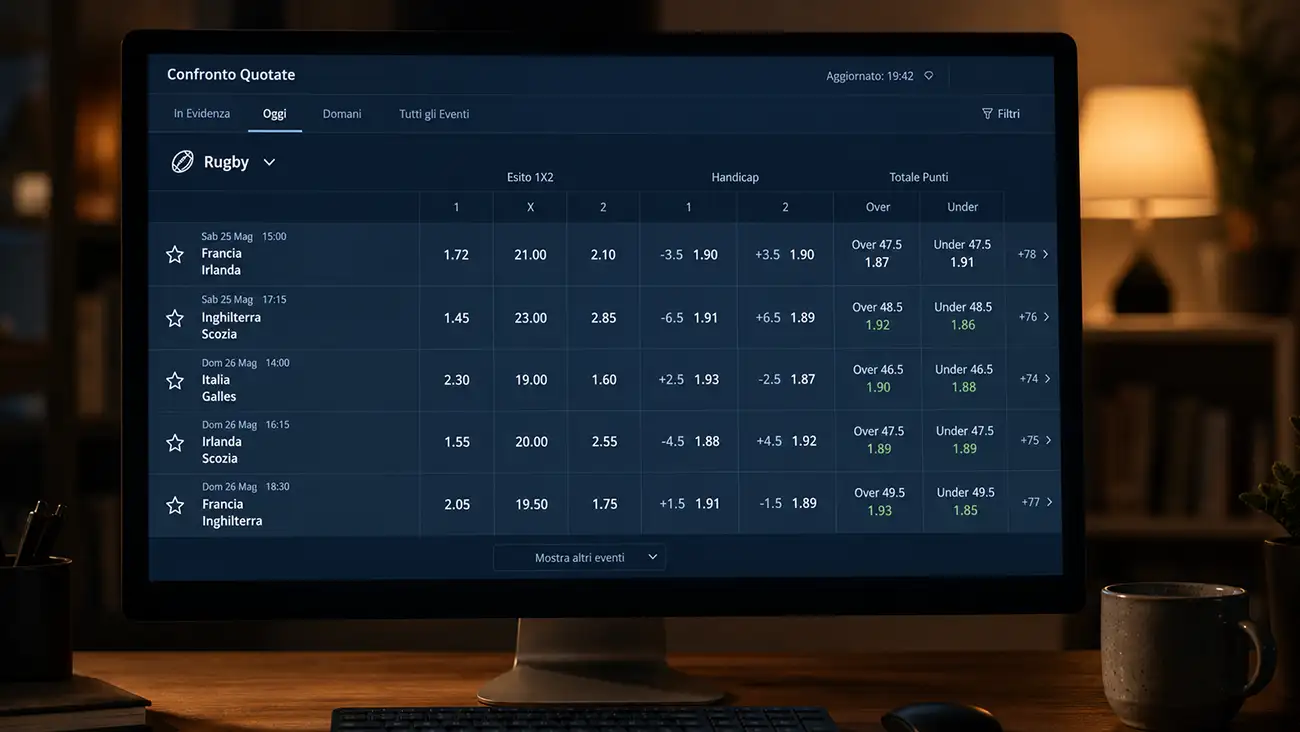Select draw odds 20.00 Irlanda Scozia

pos(531,442)
